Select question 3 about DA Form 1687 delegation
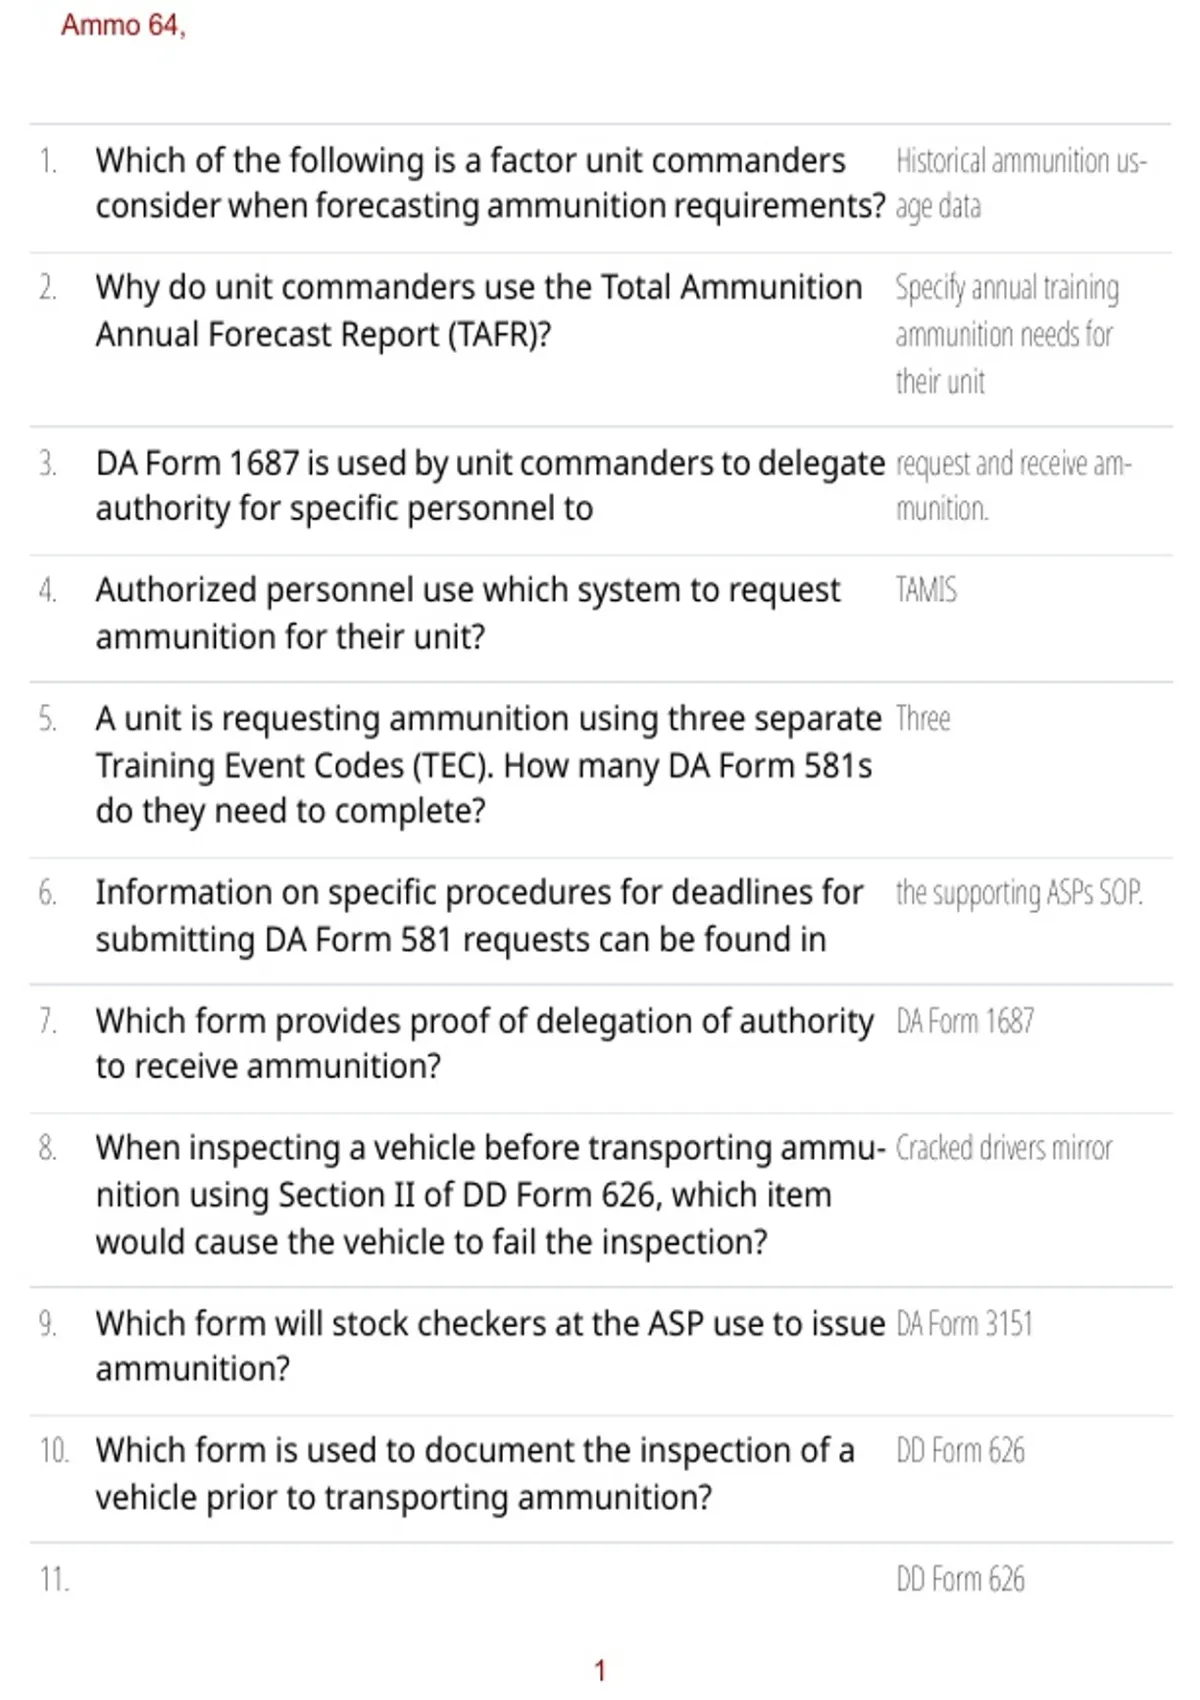 click(490, 486)
